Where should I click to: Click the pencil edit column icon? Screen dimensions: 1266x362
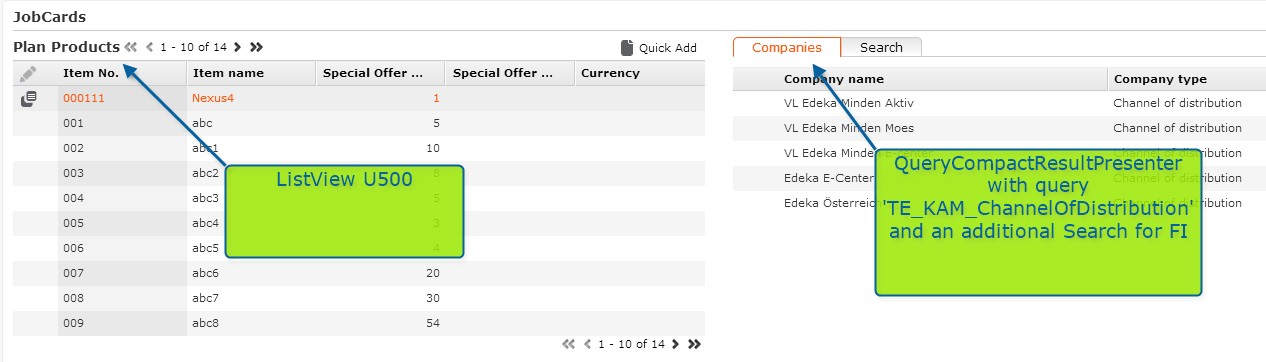pyautogui.click(x=28, y=73)
